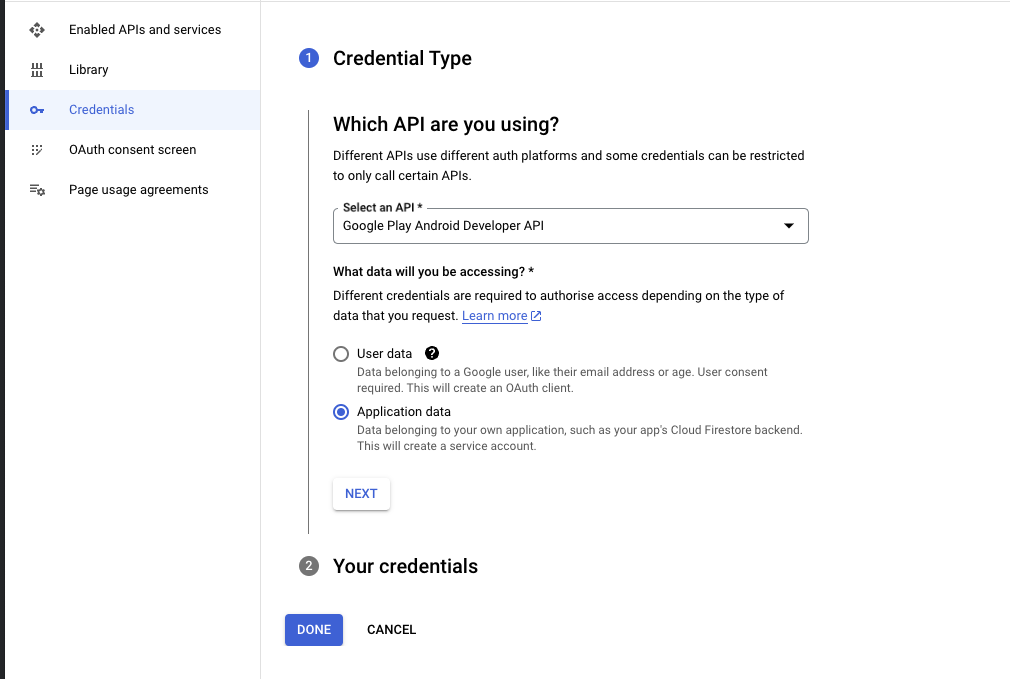This screenshot has height=679, width=1010.
Task: Select the User data radio button
Action: tap(341, 354)
